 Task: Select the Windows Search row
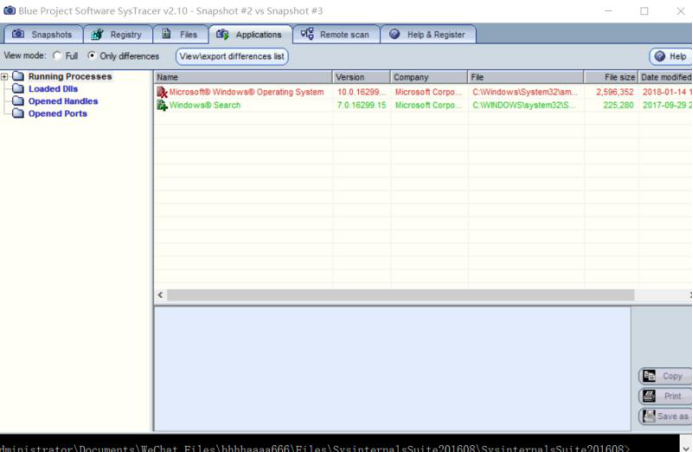[423, 105]
